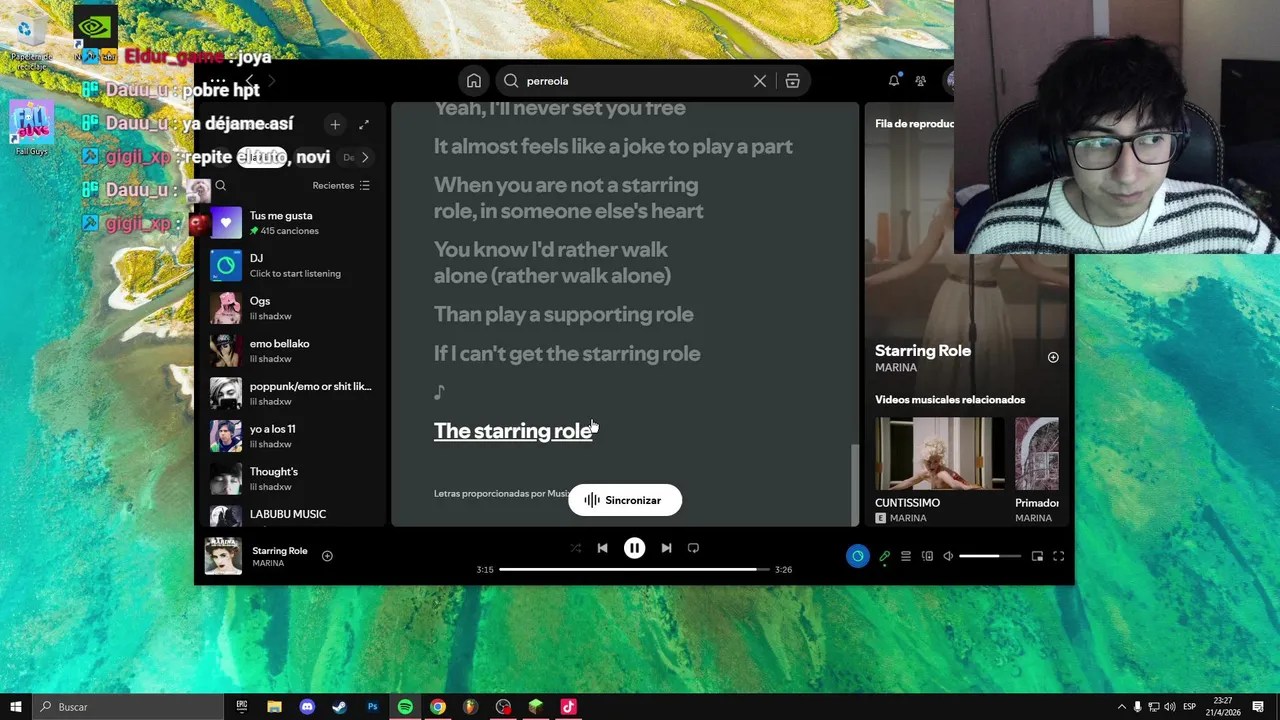Click the final lyric 'The starring role'
This screenshot has height=720, width=1280.
[514, 431]
